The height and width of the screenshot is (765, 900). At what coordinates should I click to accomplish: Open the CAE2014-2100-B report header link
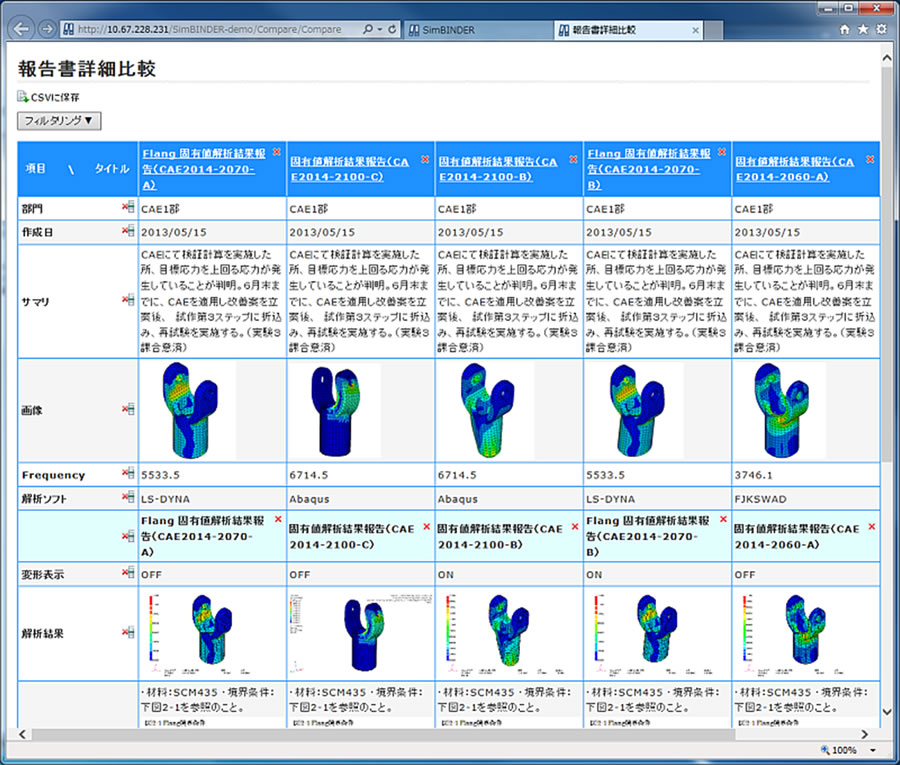point(498,168)
